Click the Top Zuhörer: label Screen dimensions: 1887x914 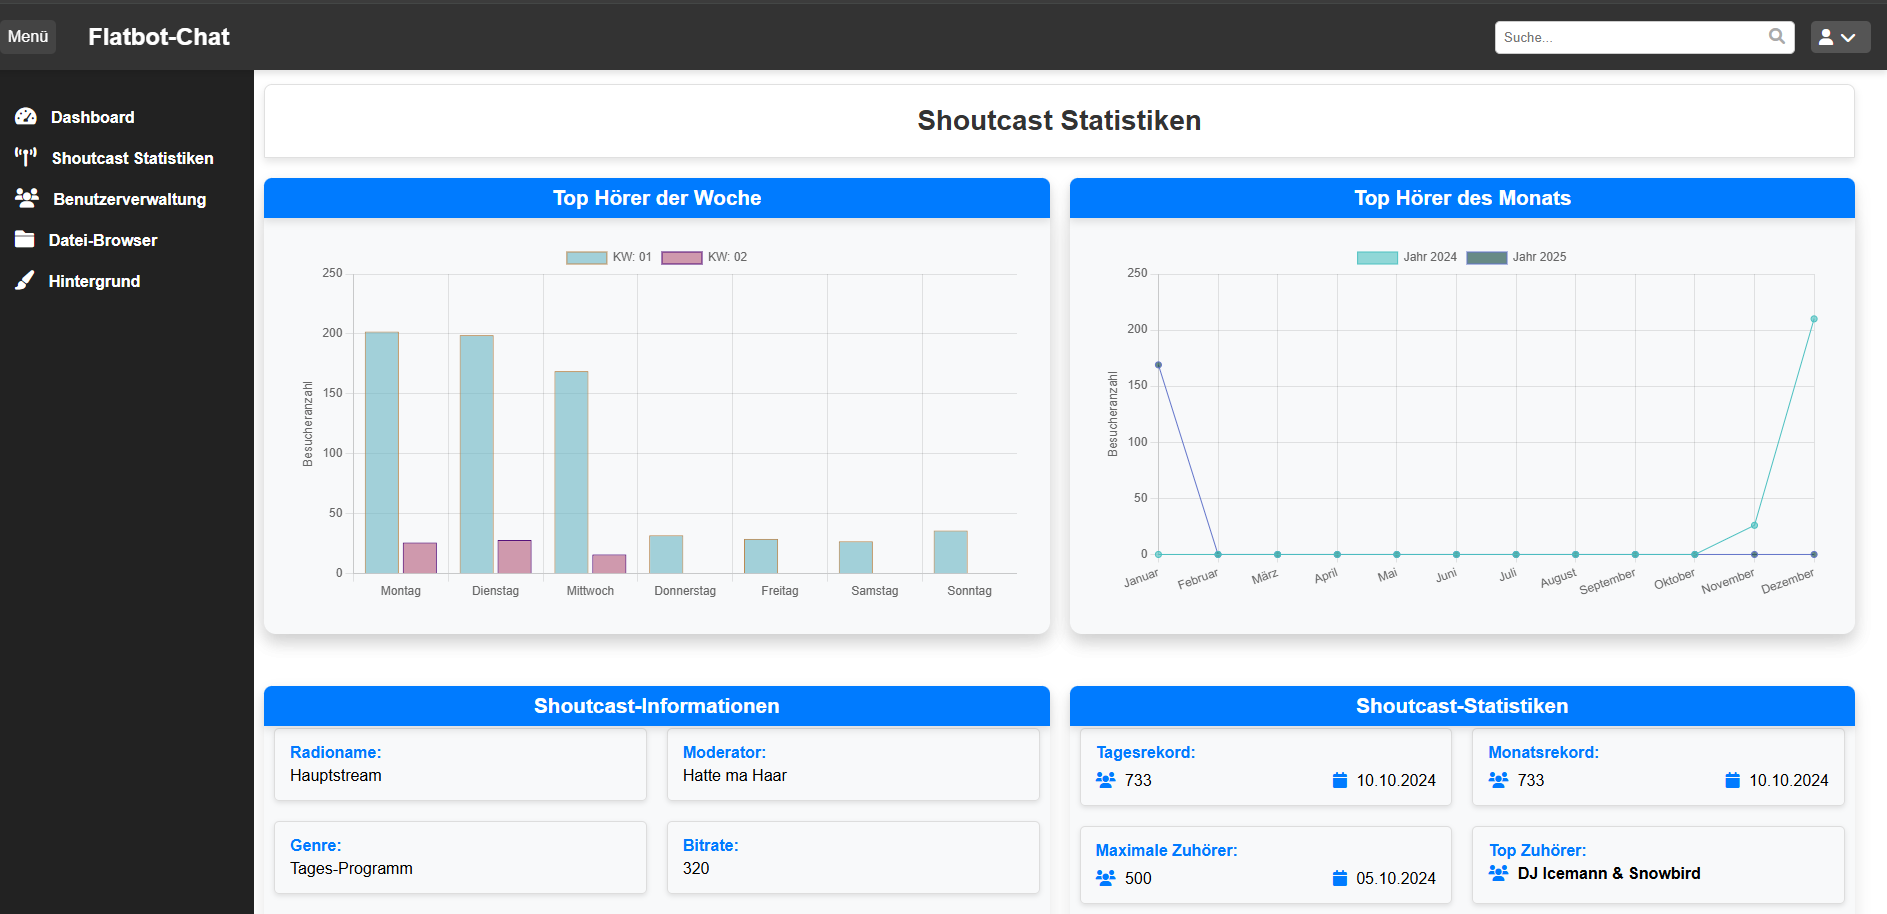[1537, 850]
